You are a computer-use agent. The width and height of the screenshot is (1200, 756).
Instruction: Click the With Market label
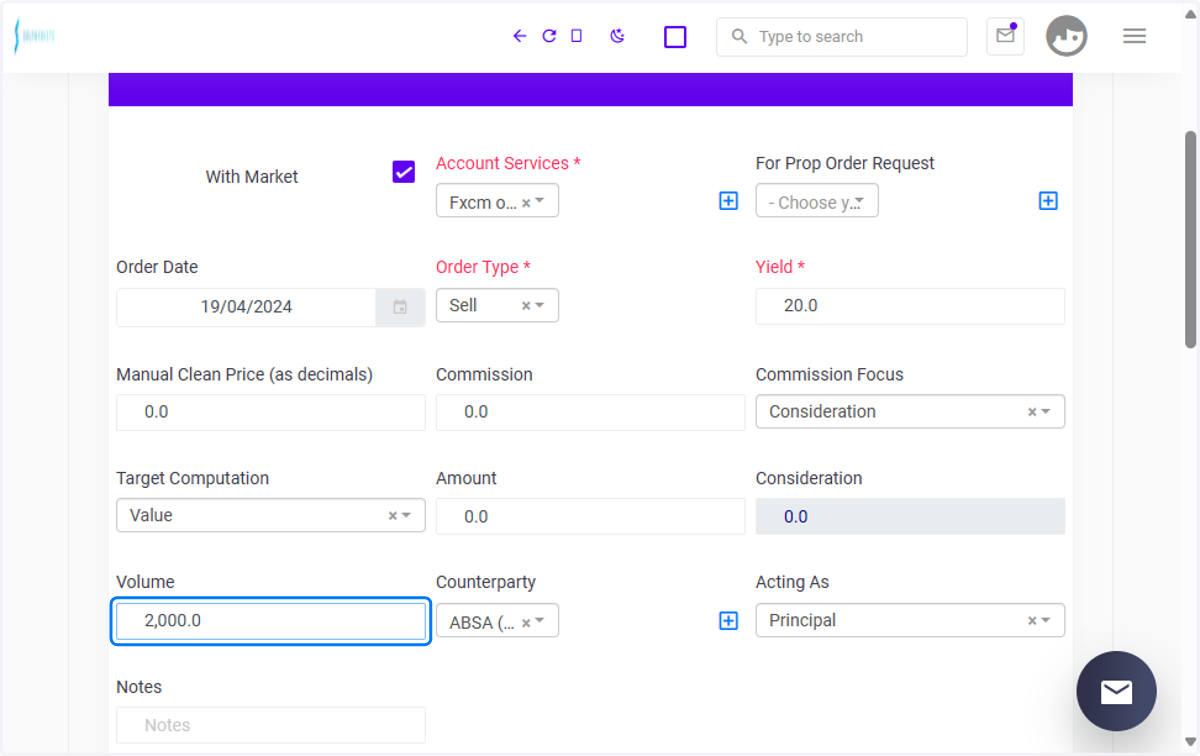pos(252,177)
